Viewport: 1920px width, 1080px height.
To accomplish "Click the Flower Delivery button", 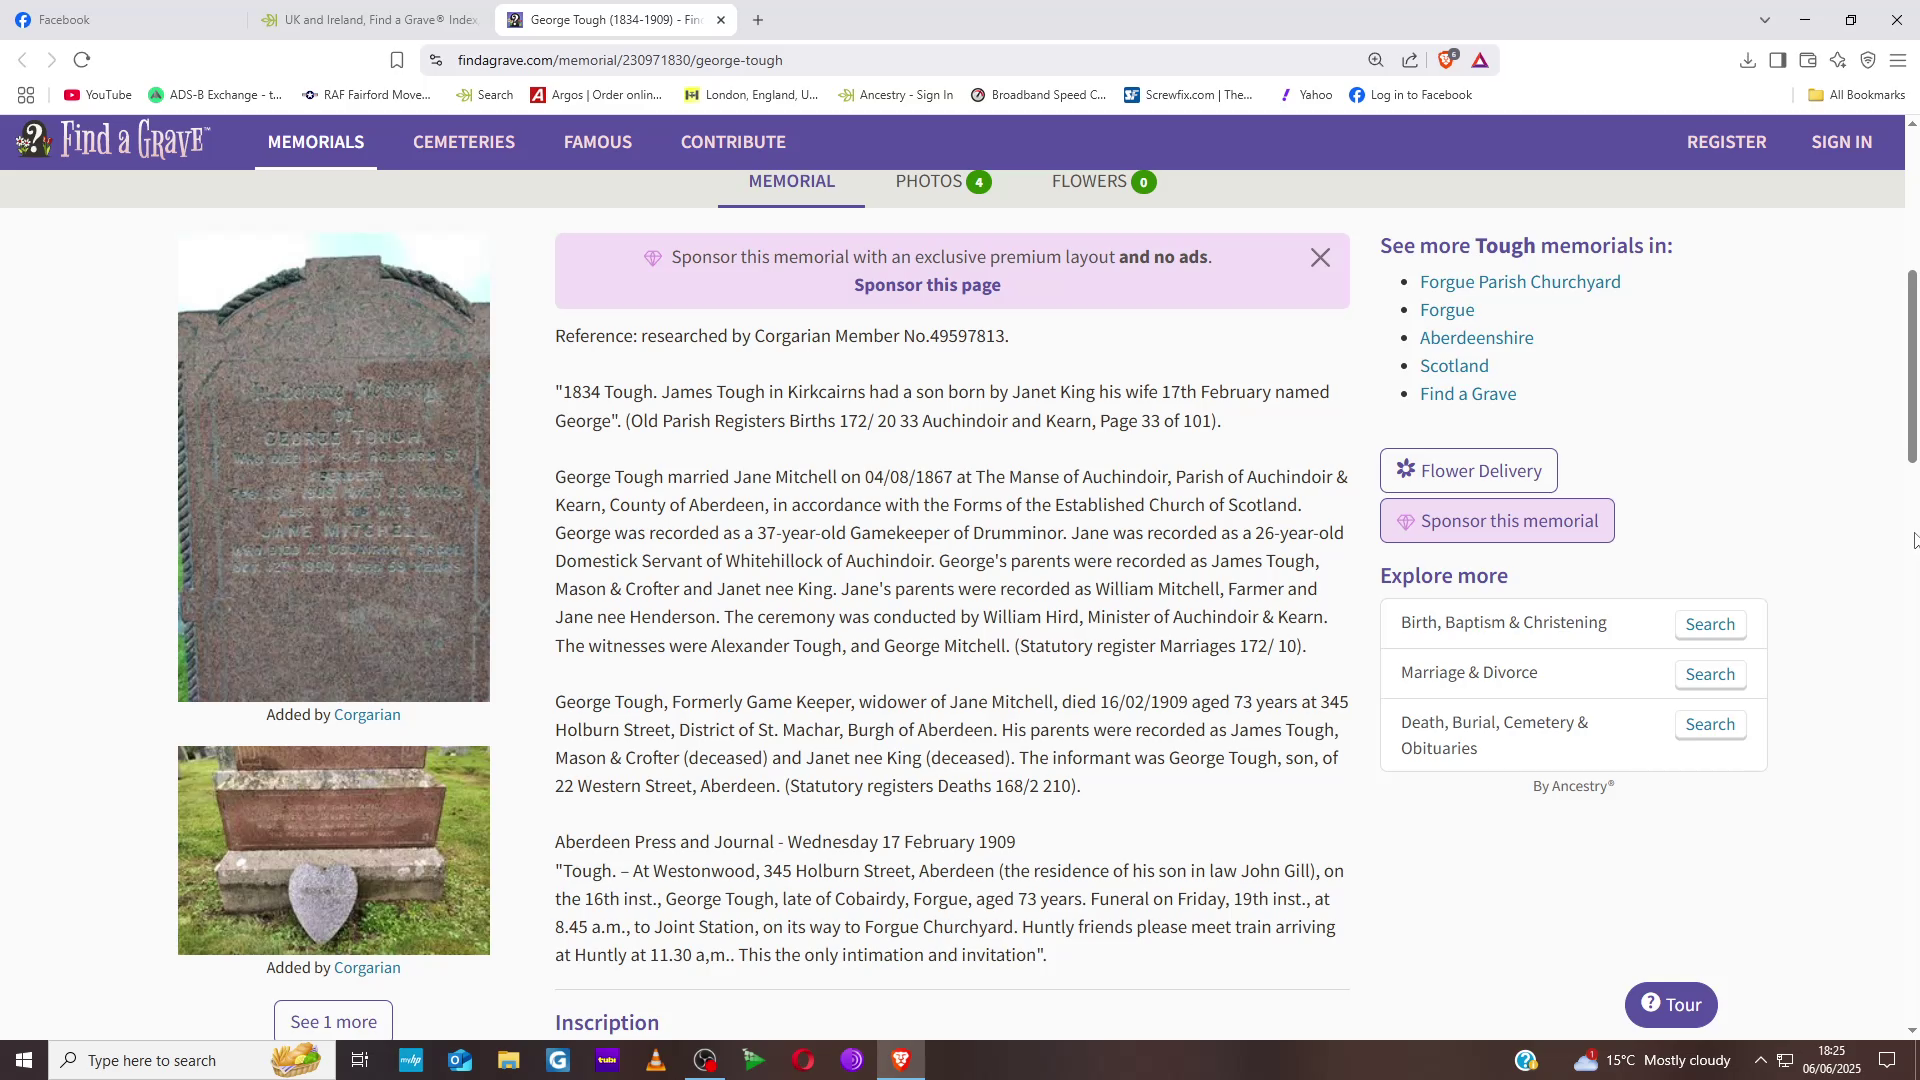I will pos(1468,471).
